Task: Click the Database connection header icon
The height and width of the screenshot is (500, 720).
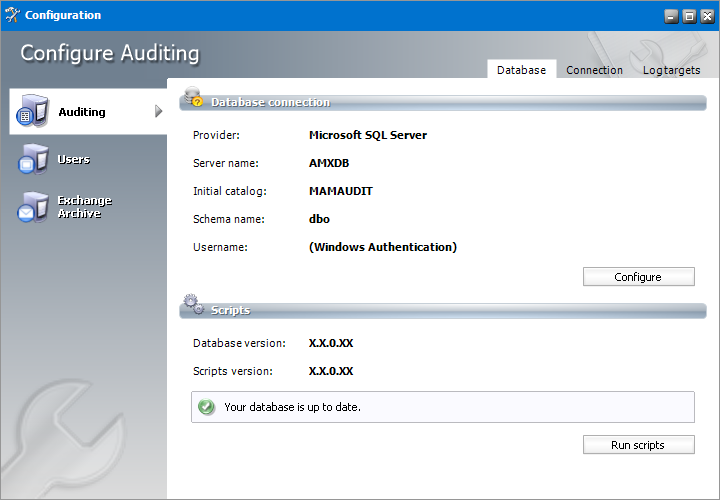Action: point(192,97)
